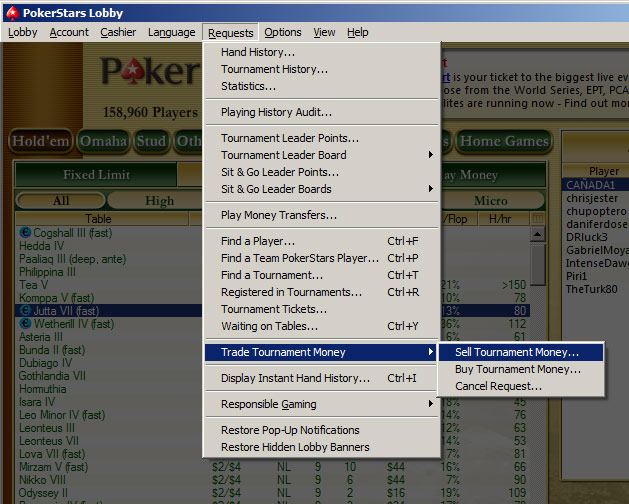Click the euro icon beside Cogshall III

tap(25, 232)
